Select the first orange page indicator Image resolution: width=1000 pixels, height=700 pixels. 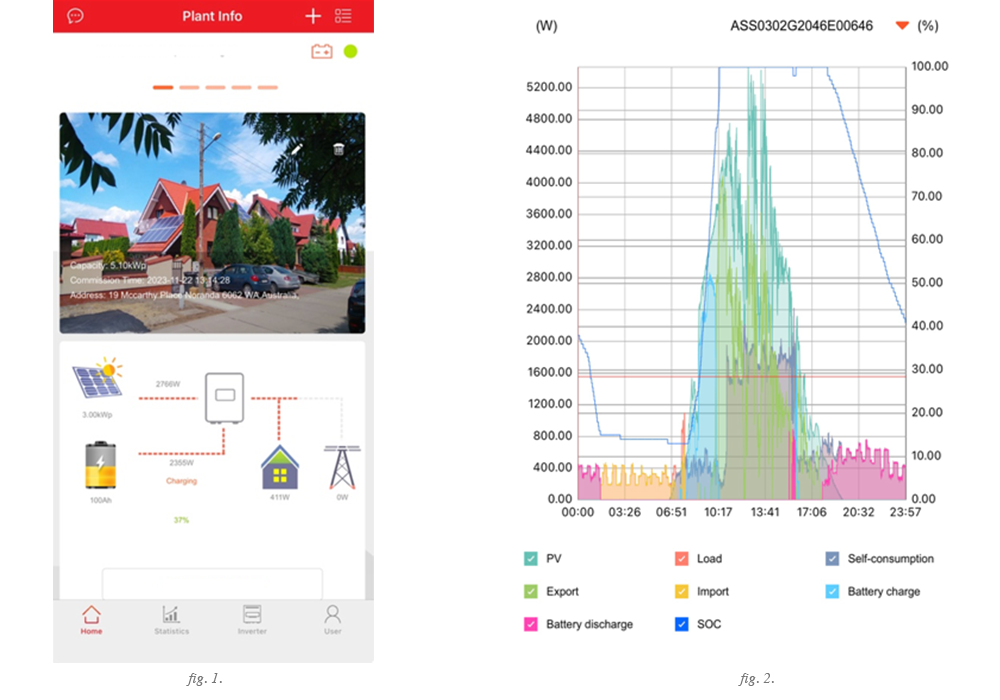(163, 87)
